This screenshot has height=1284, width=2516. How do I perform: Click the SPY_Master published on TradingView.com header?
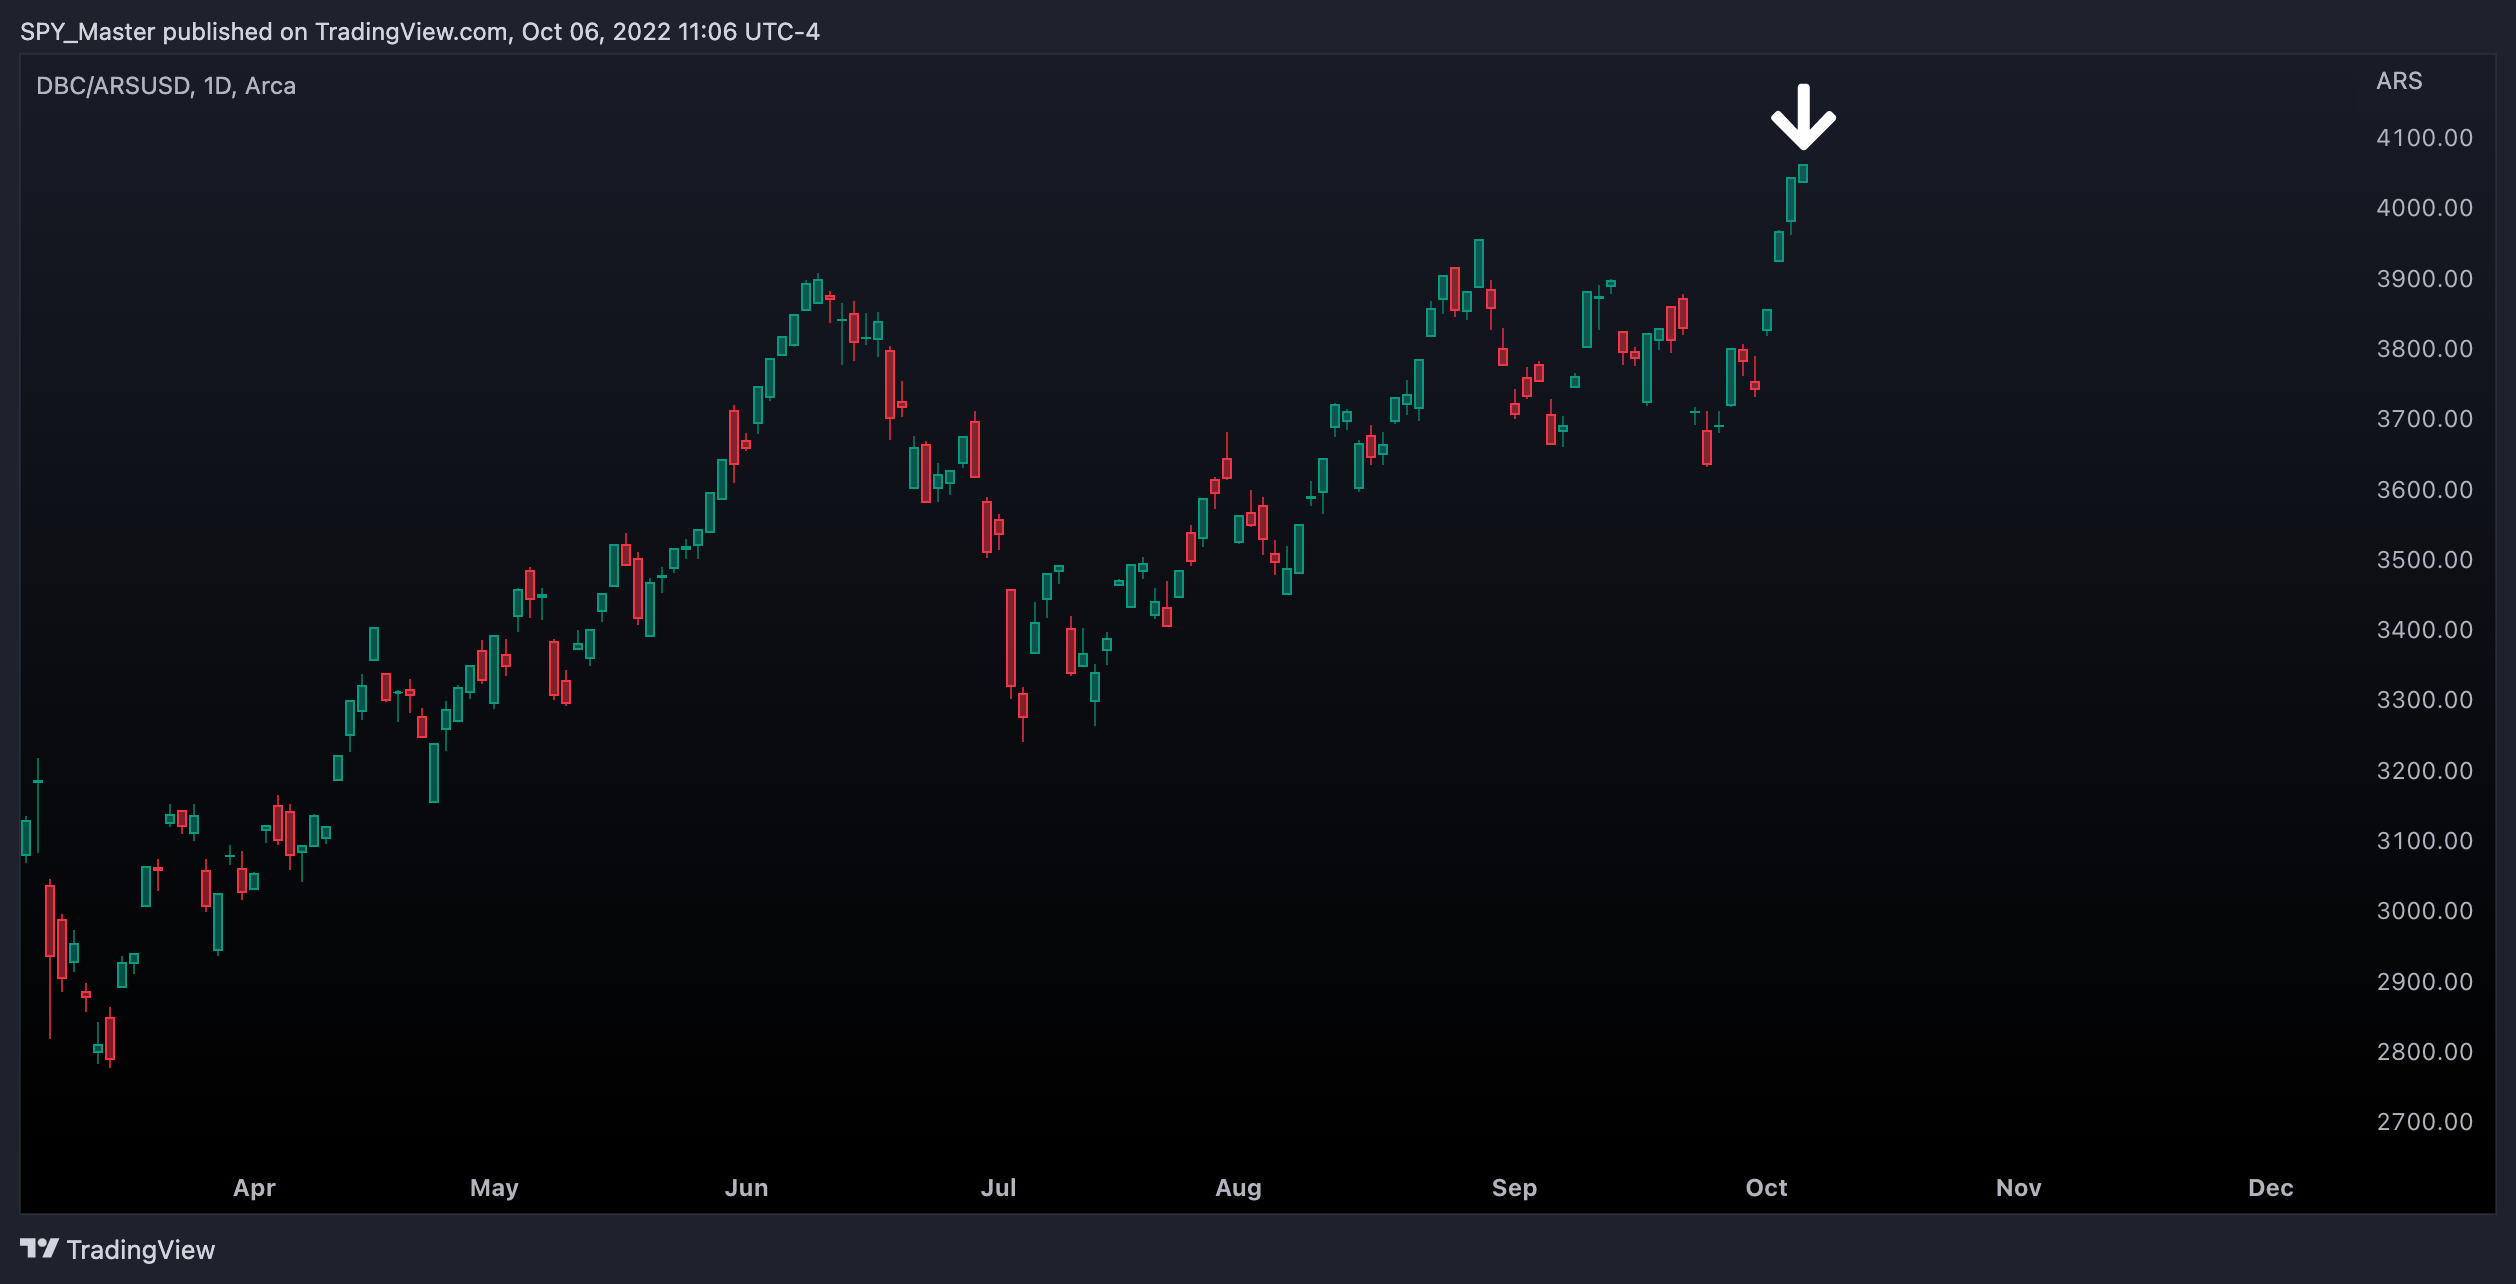click(420, 32)
